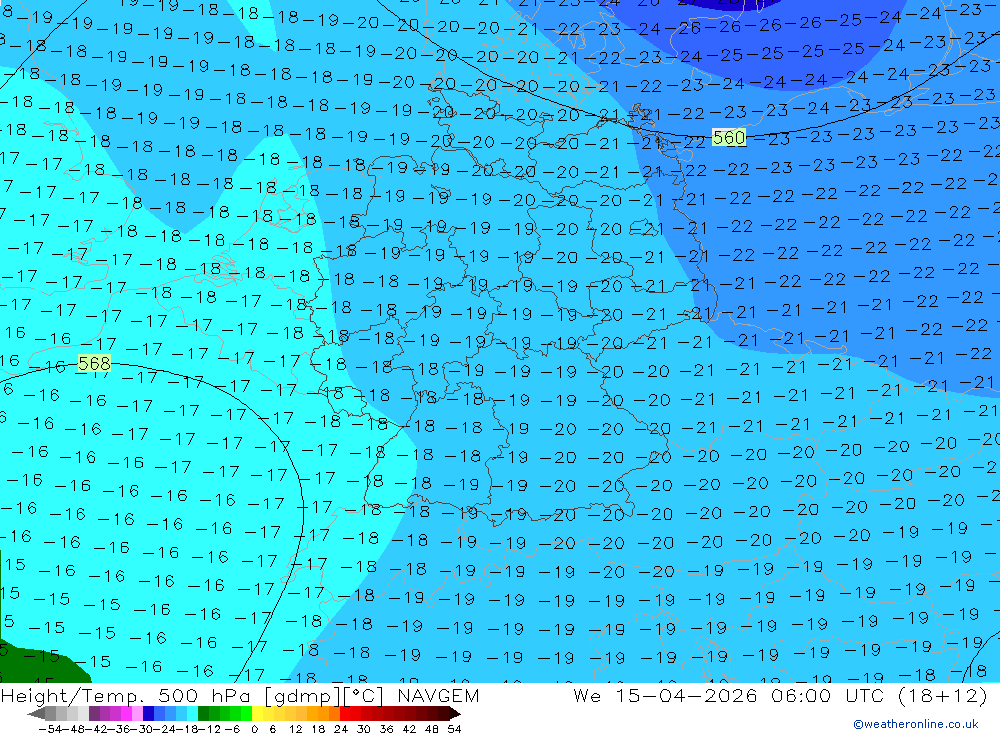
Task: Click the 560 height contour label
Action: 729,138
